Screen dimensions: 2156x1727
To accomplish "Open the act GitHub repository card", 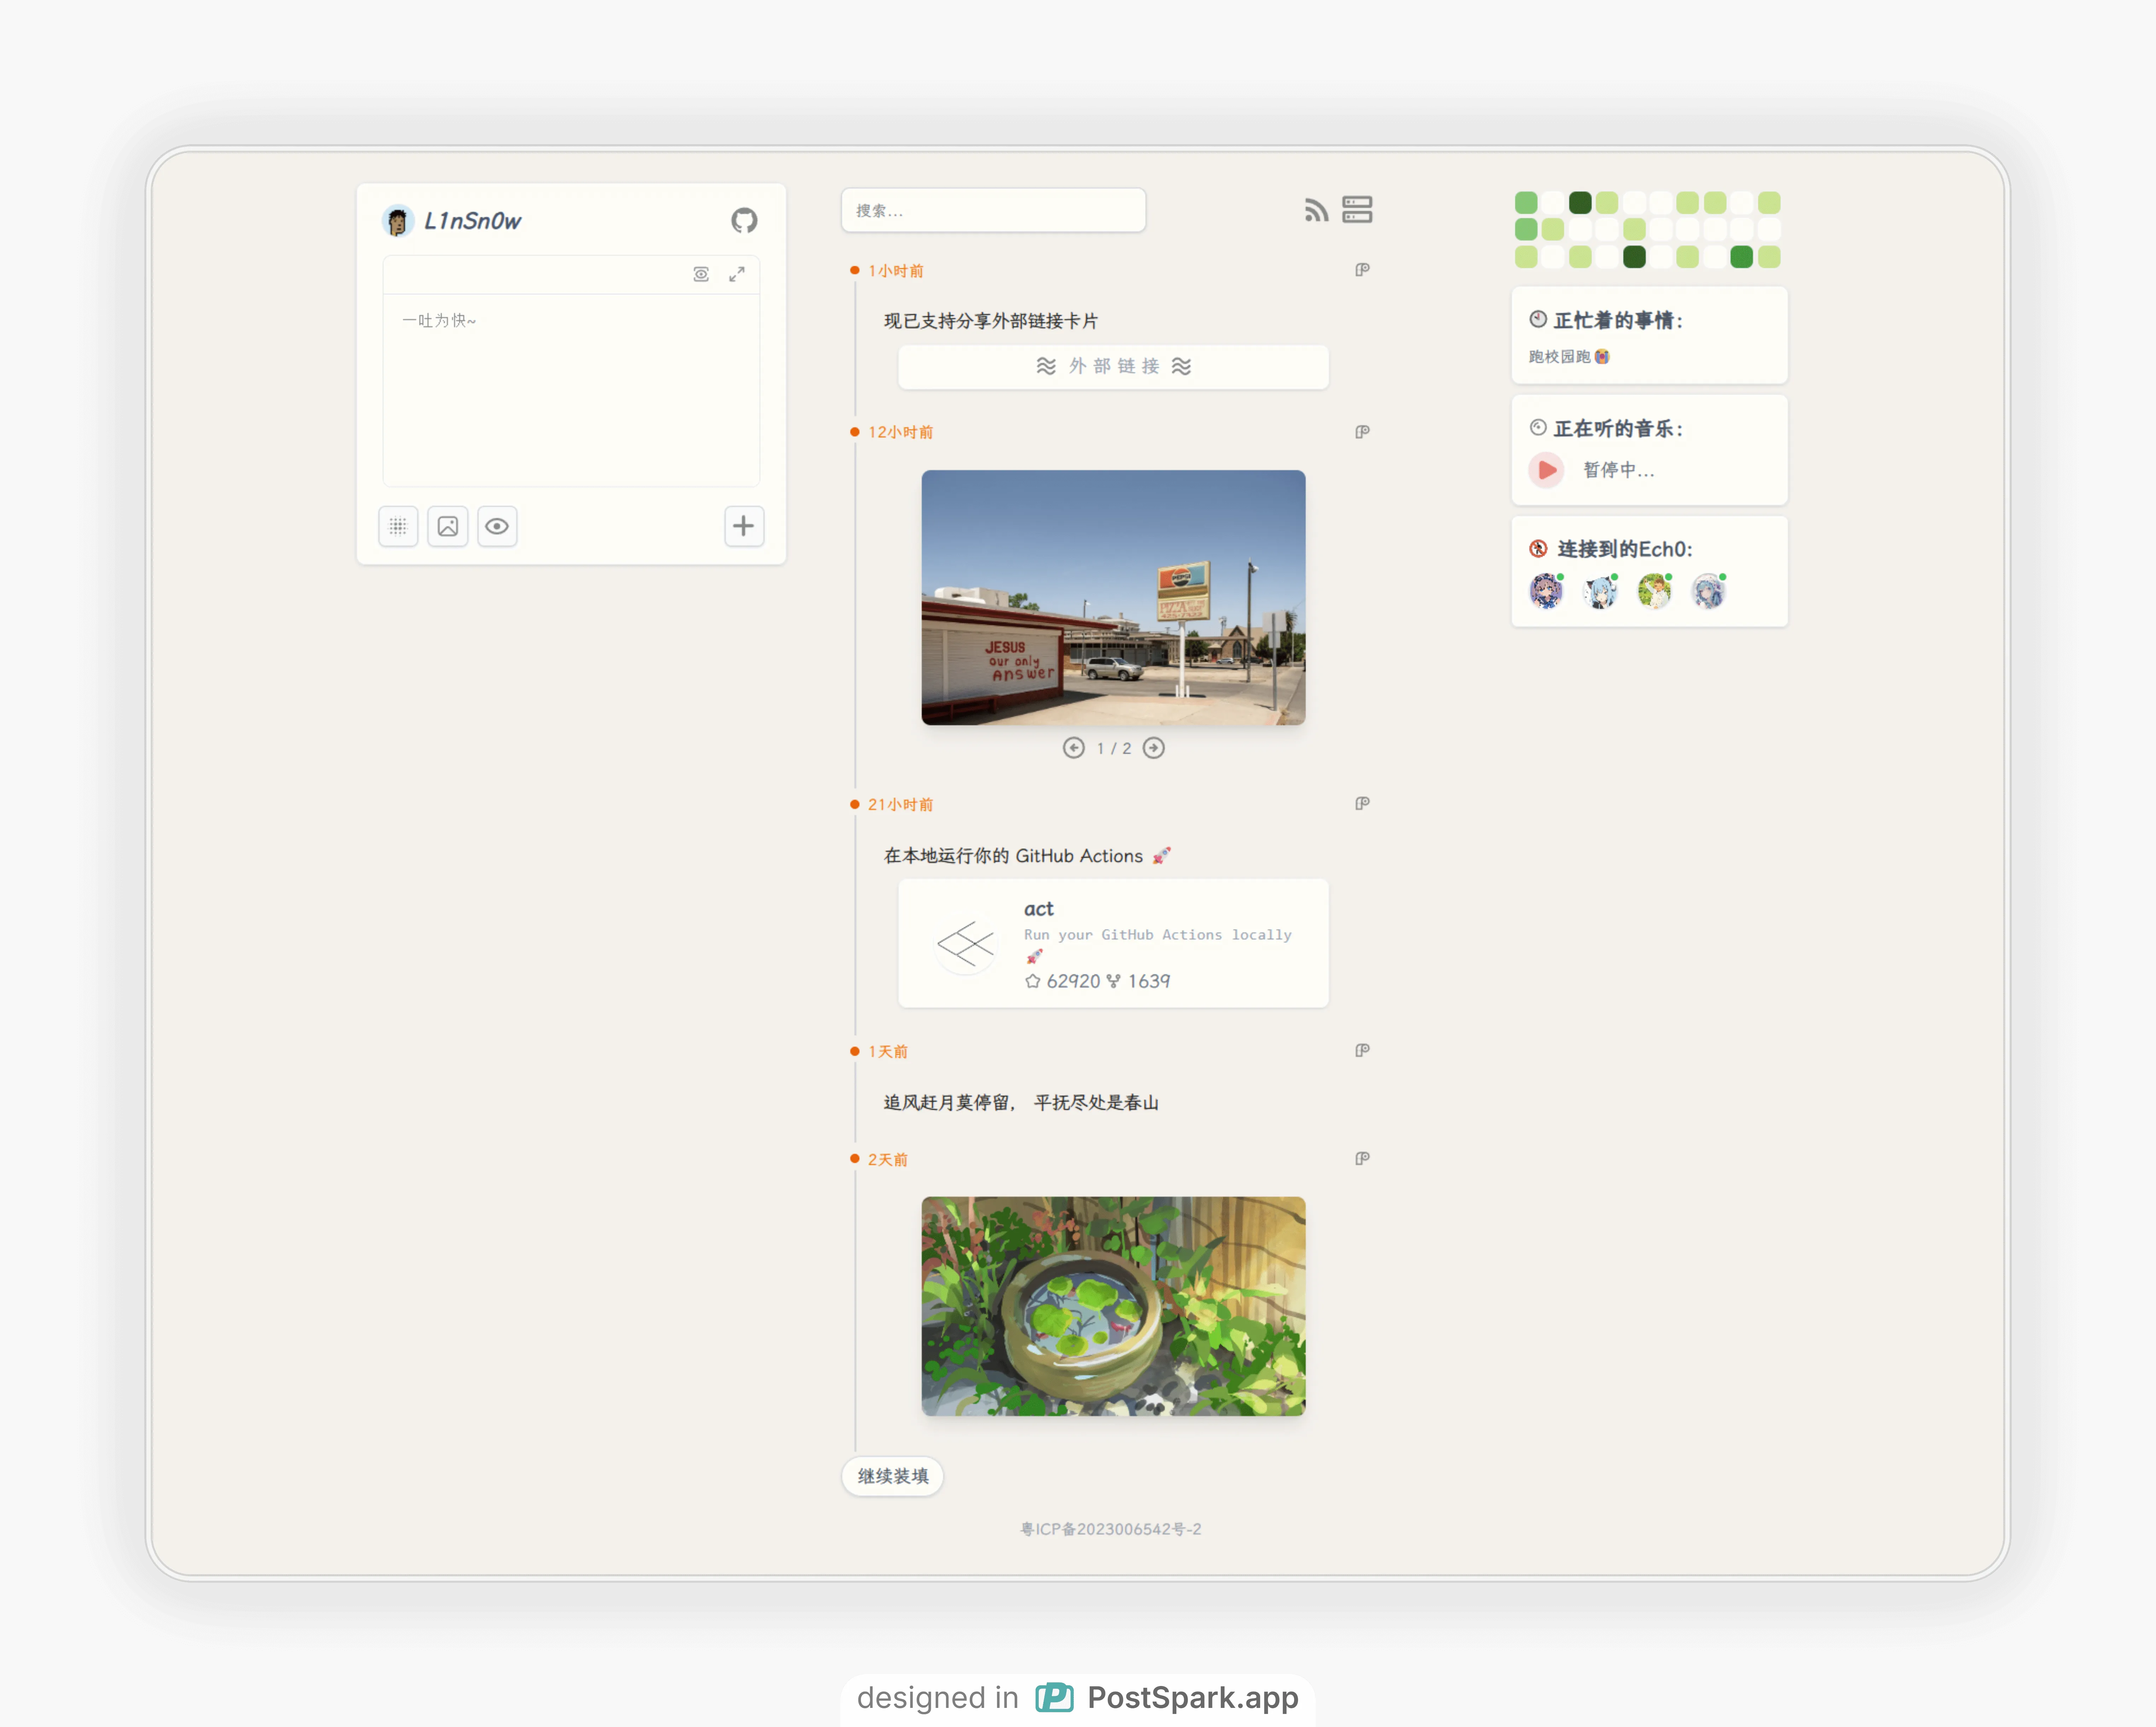I will (x=1113, y=943).
